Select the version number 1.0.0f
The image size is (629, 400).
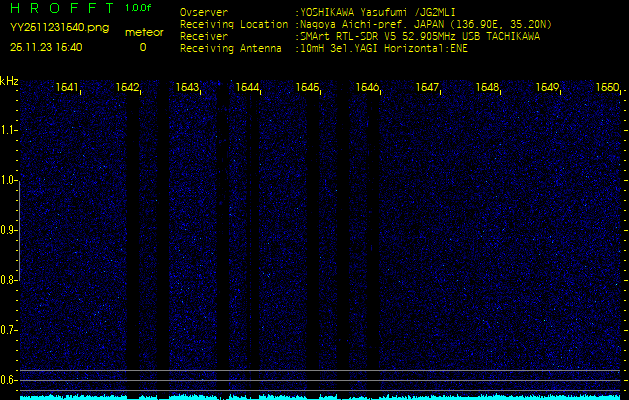coord(138,8)
